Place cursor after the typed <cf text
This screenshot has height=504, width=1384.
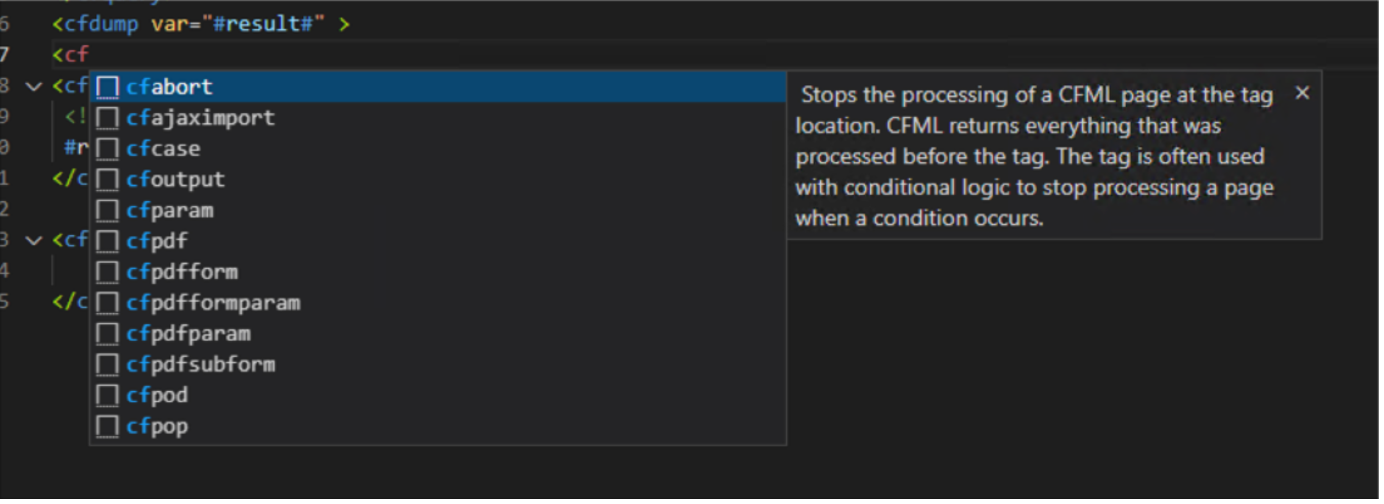91,54
